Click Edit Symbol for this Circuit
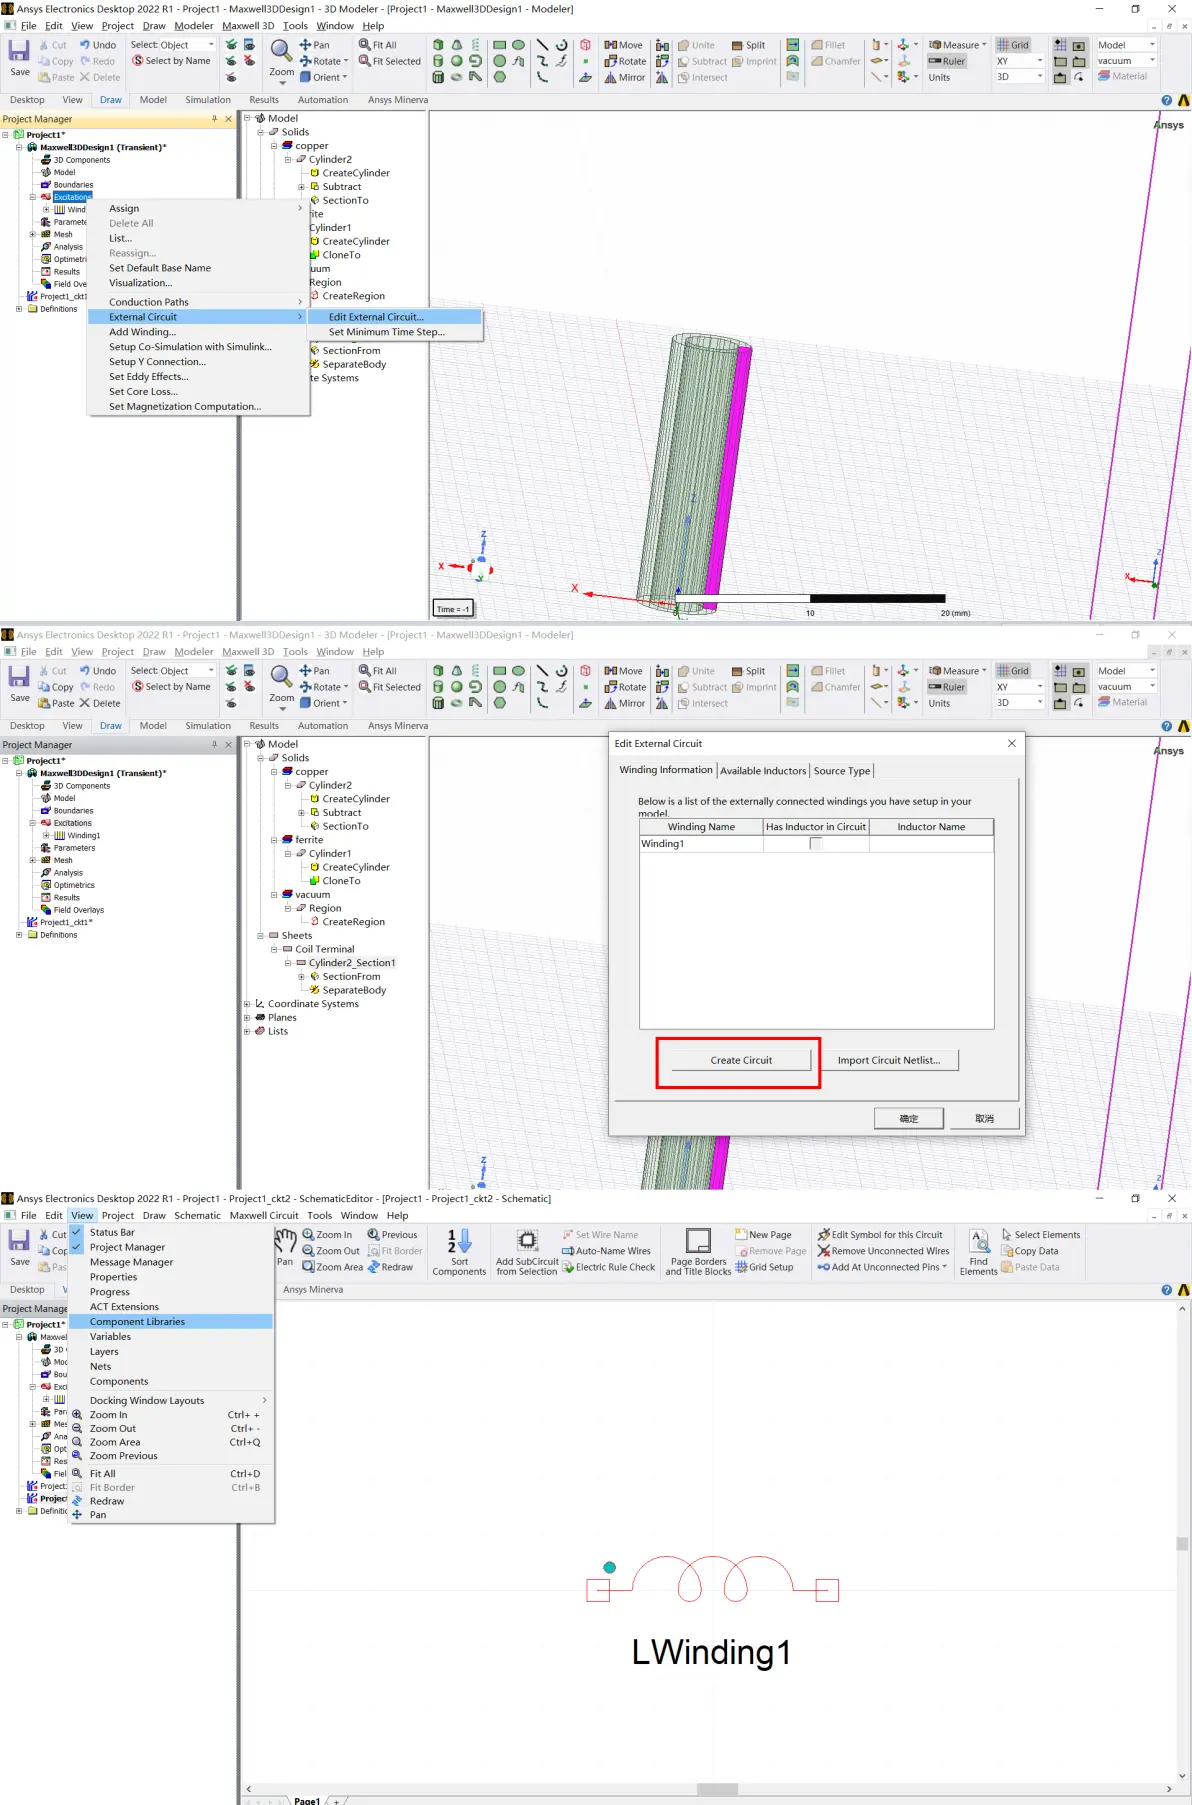This screenshot has height=1805, width=1192. pos(880,1235)
